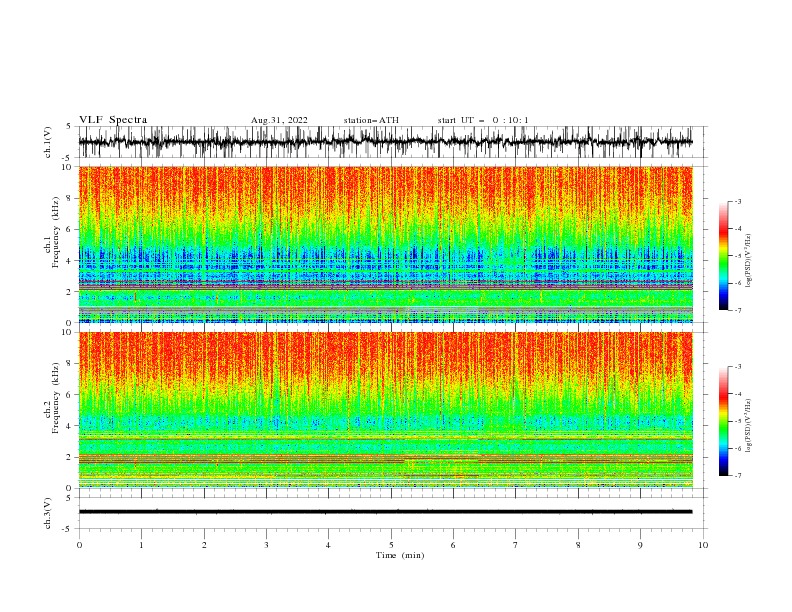The height and width of the screenshot is (612, 792).
Task: Click the ch.2 spectrogram color scale bar
Action: (723, 421)
